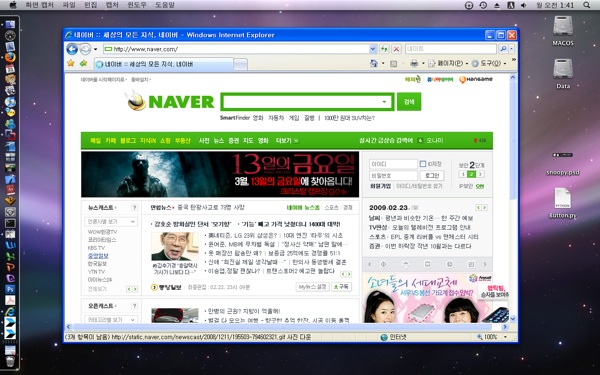Screen dimensions: 600x375
Task: Click the 로그인 login button
Action: [x=432, y=175]
